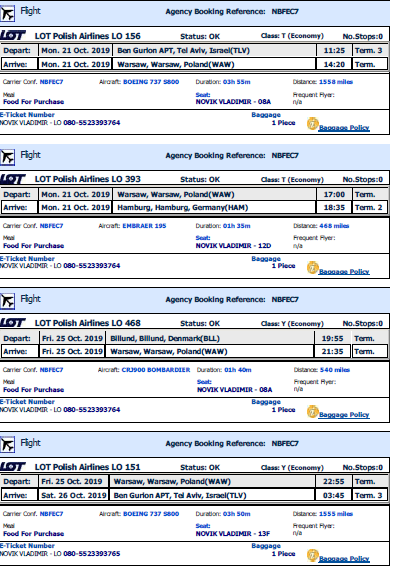
Task: Click distance '1558 miles'
Action: coord(336,82)
